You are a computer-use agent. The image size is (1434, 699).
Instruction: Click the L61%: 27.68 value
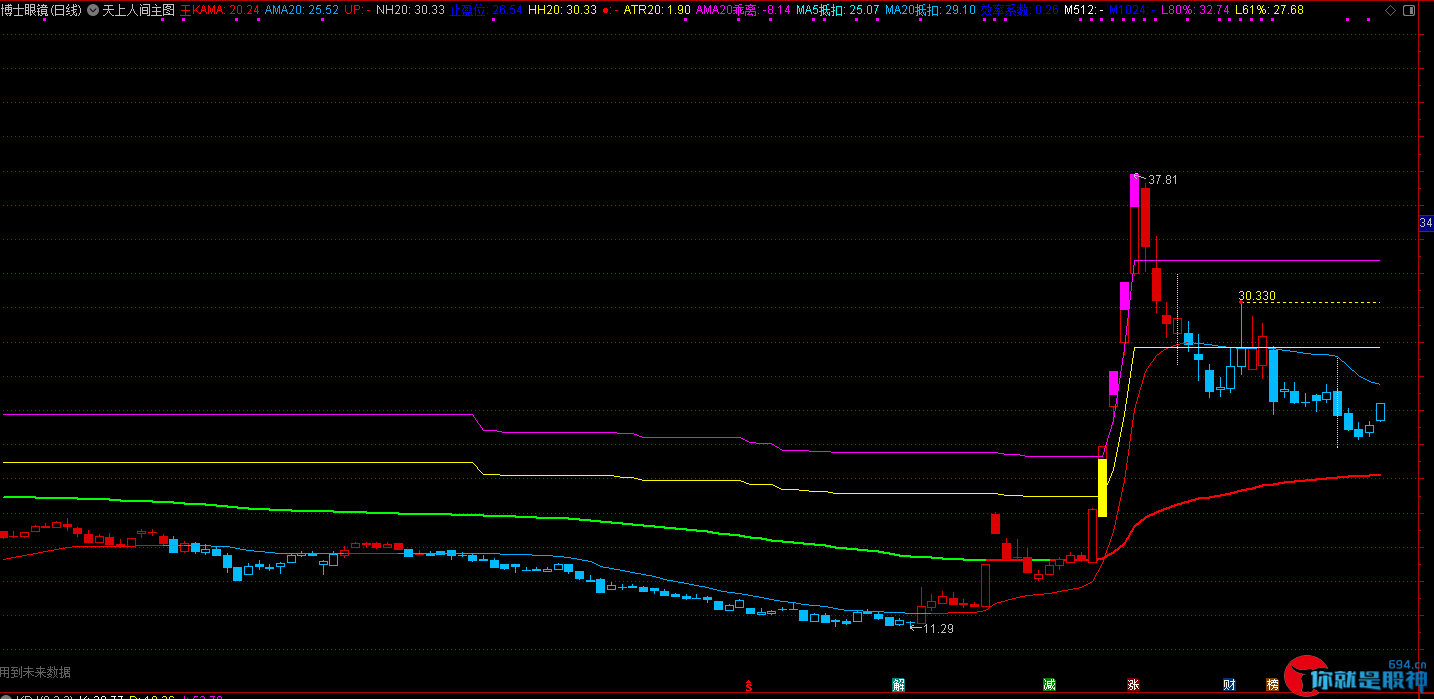(1269, 9)
